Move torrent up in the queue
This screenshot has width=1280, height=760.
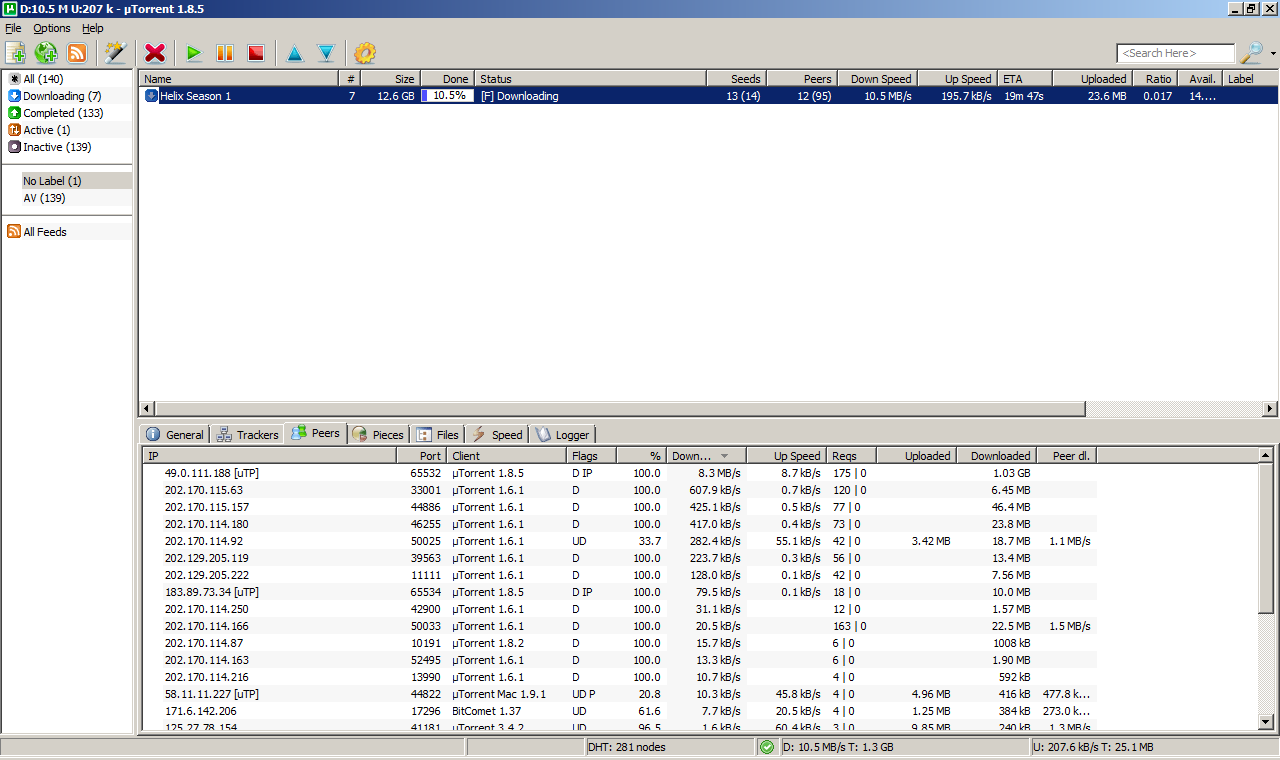(294, 53)
